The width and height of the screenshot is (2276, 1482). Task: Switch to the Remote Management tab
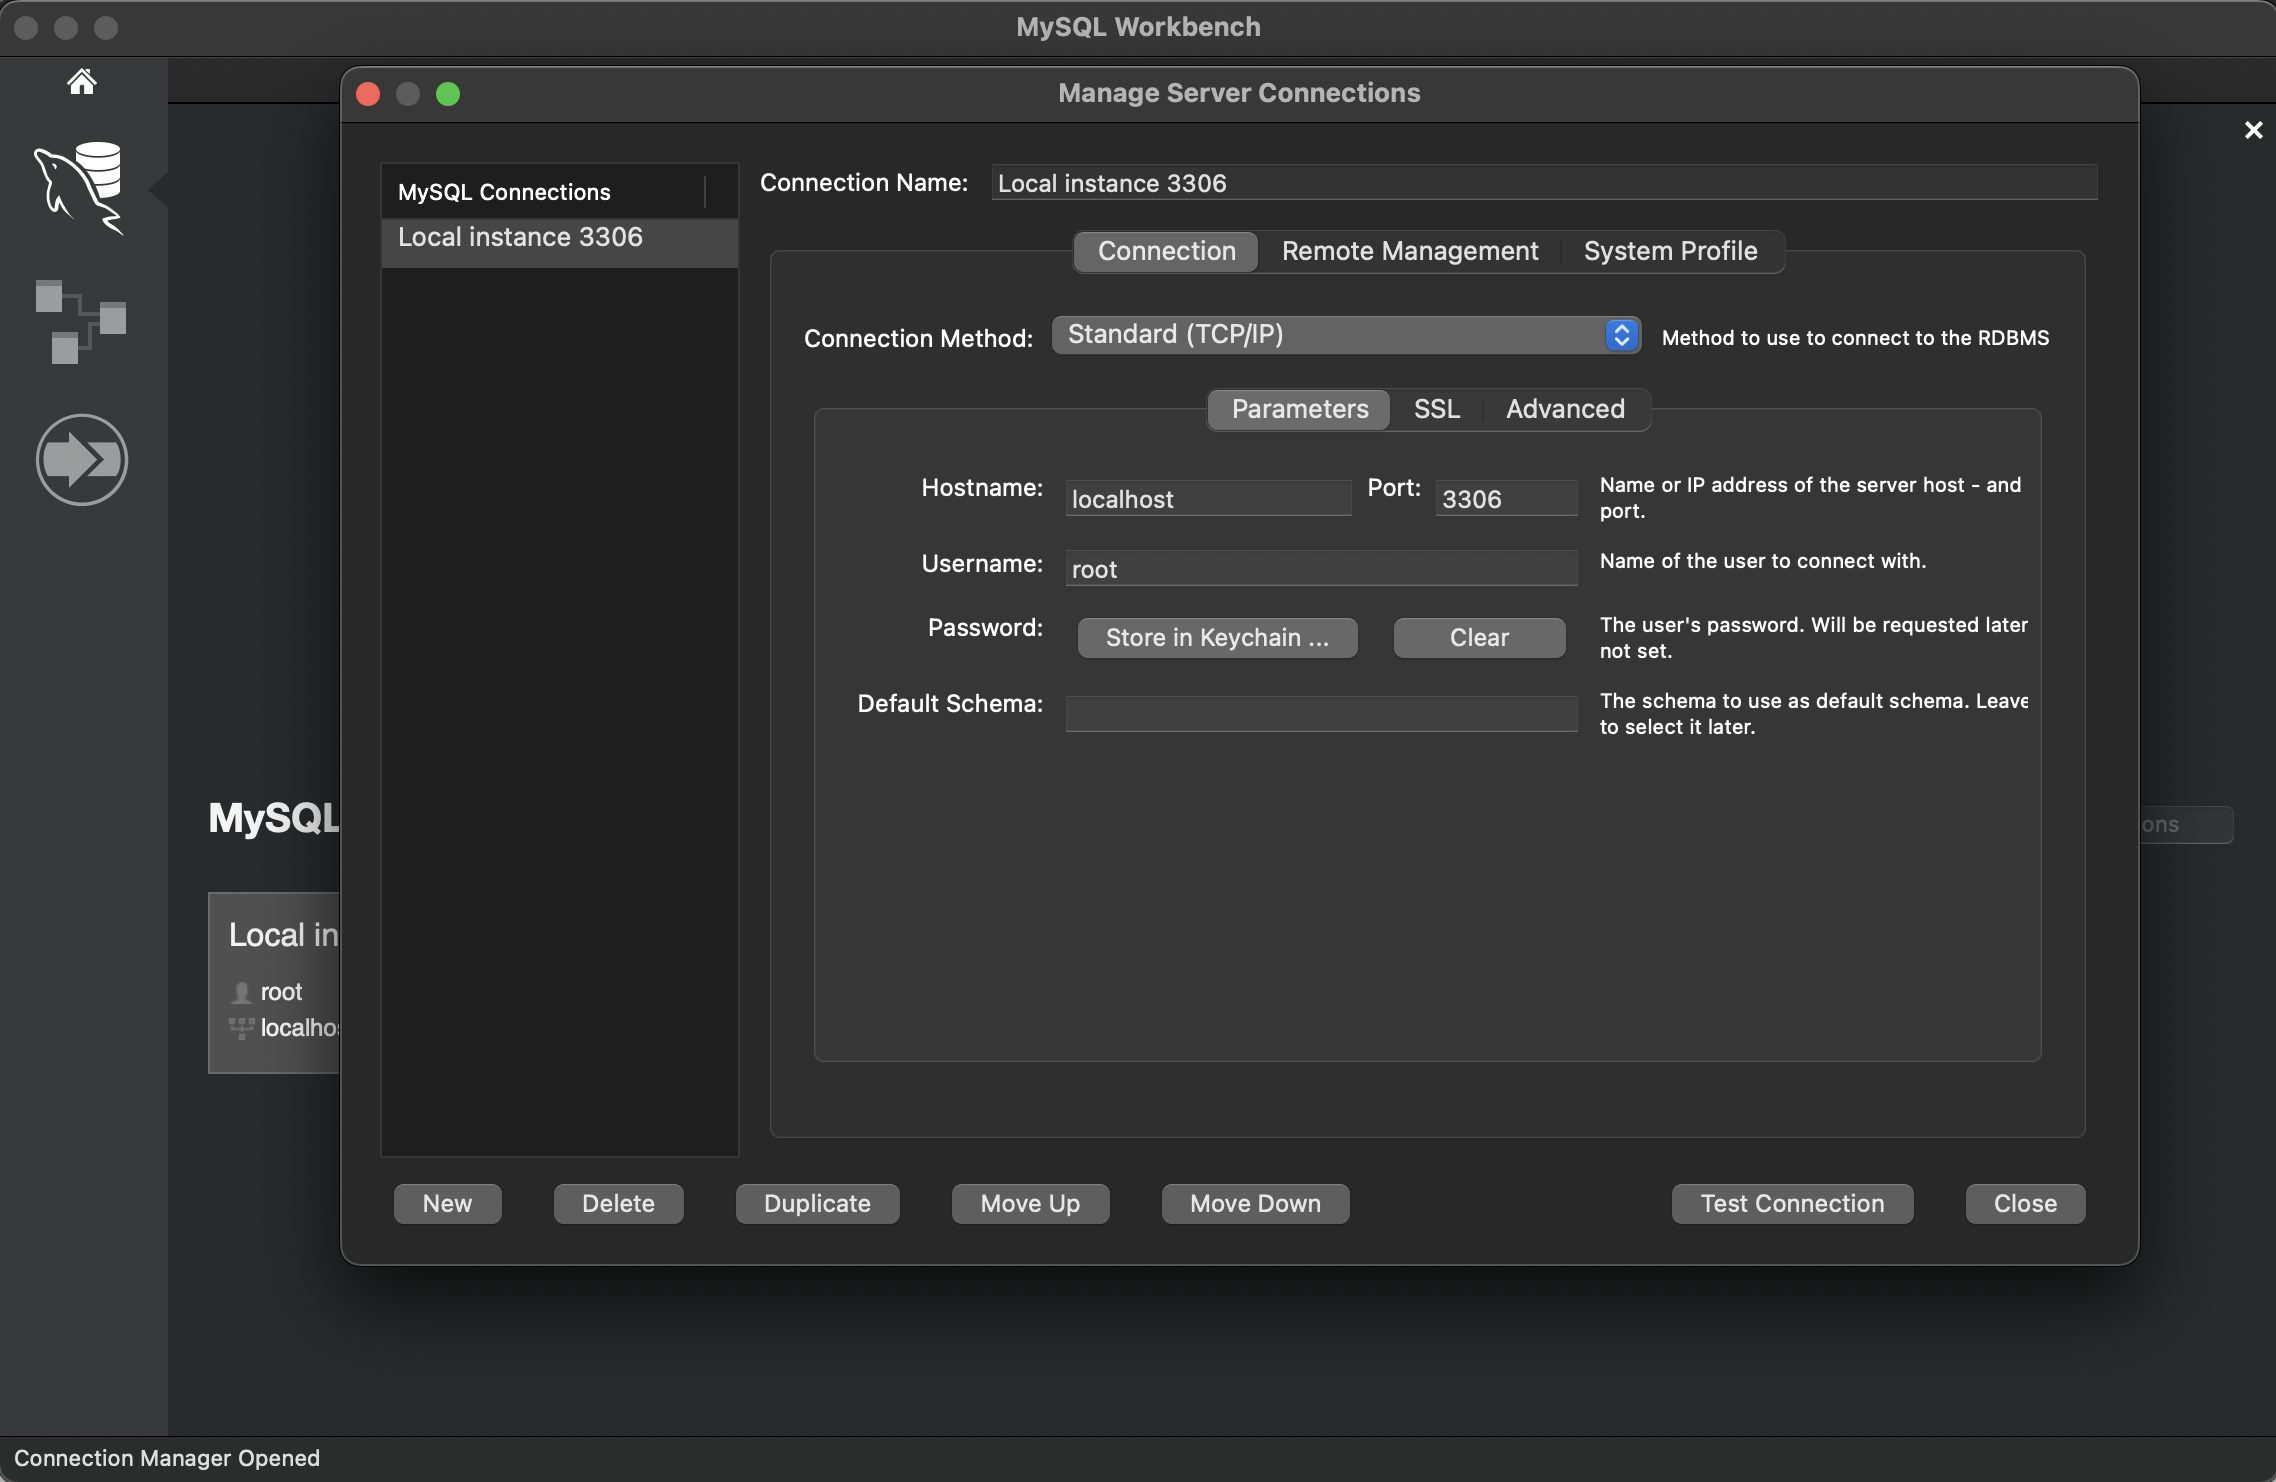(1409, 251)
